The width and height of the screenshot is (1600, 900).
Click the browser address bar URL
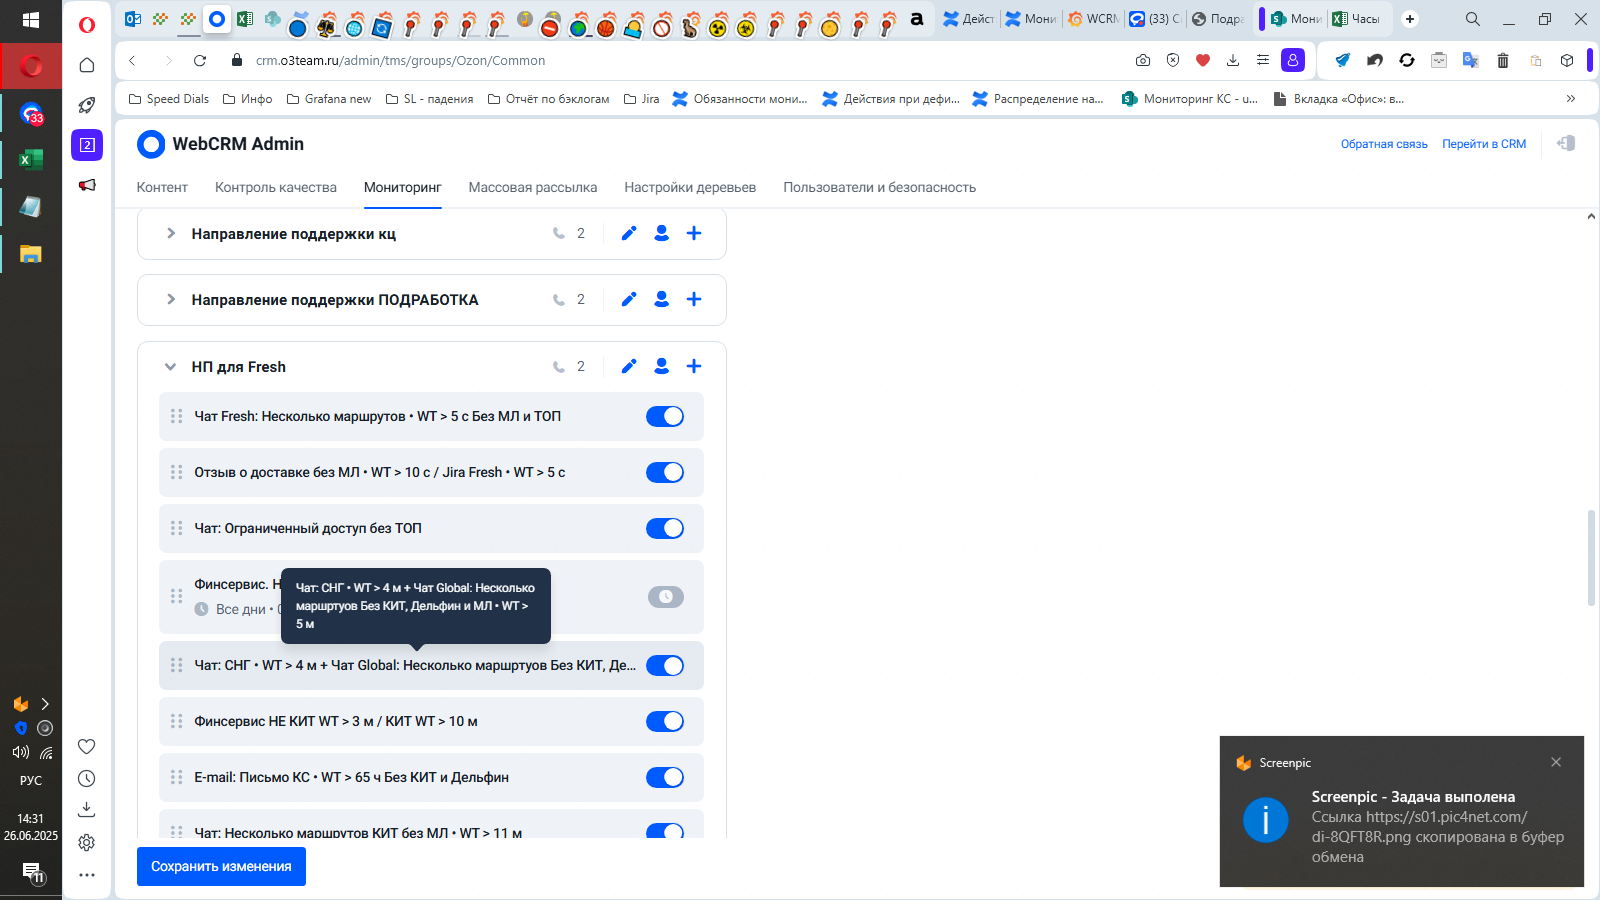click(x=401, y=60)
